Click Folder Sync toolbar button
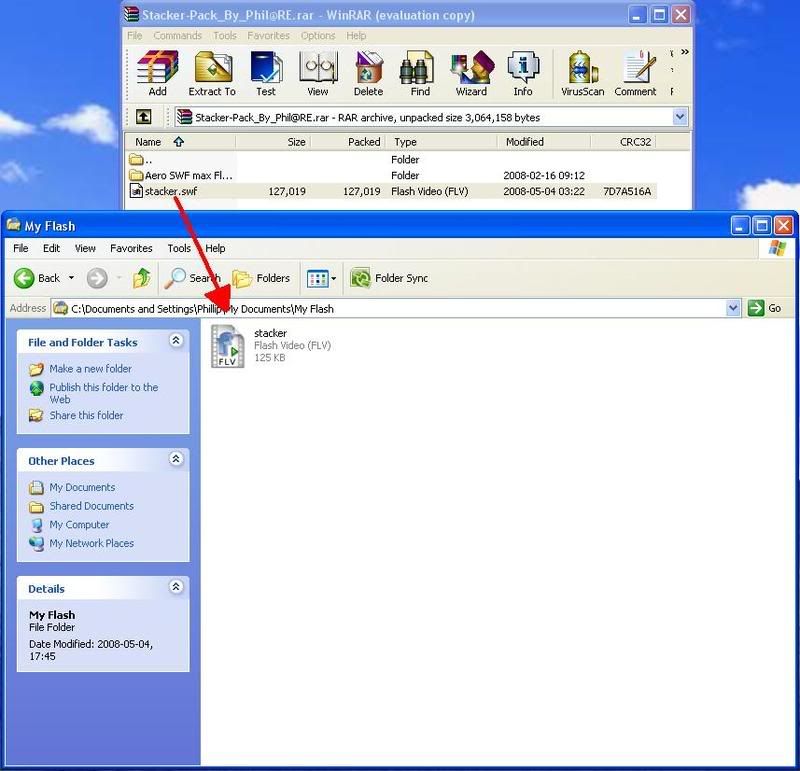Screen dimensions: 800x771 389,278
